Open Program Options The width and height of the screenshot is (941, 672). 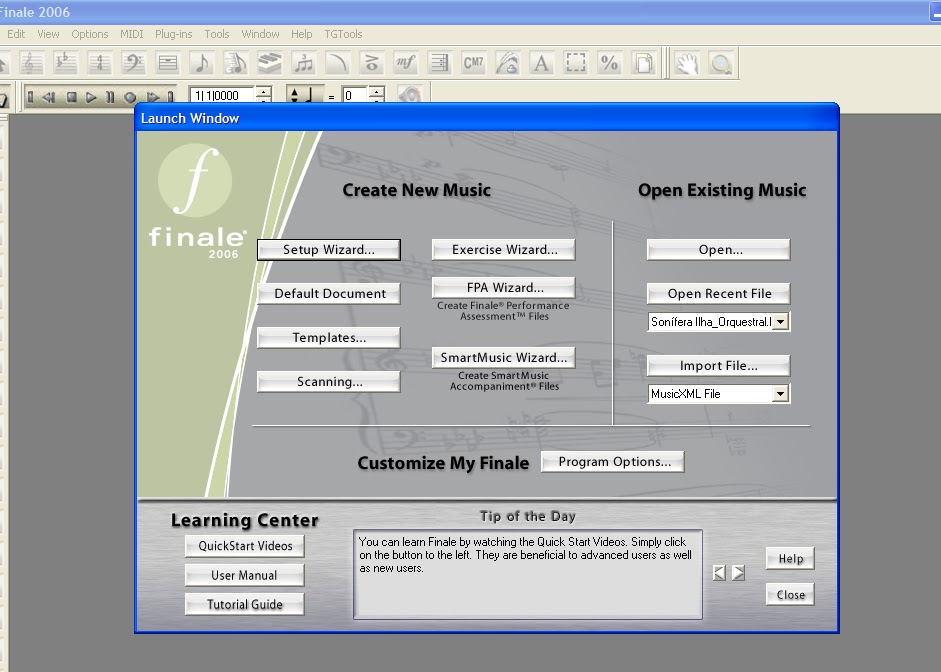pyautogui.click(x=613, y=461)
